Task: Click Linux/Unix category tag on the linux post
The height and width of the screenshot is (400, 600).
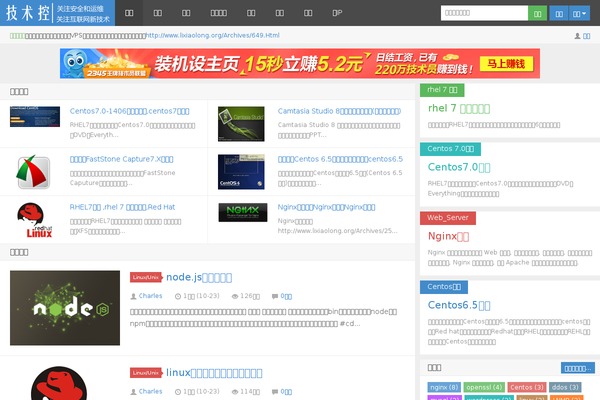Action: (146, 373)
